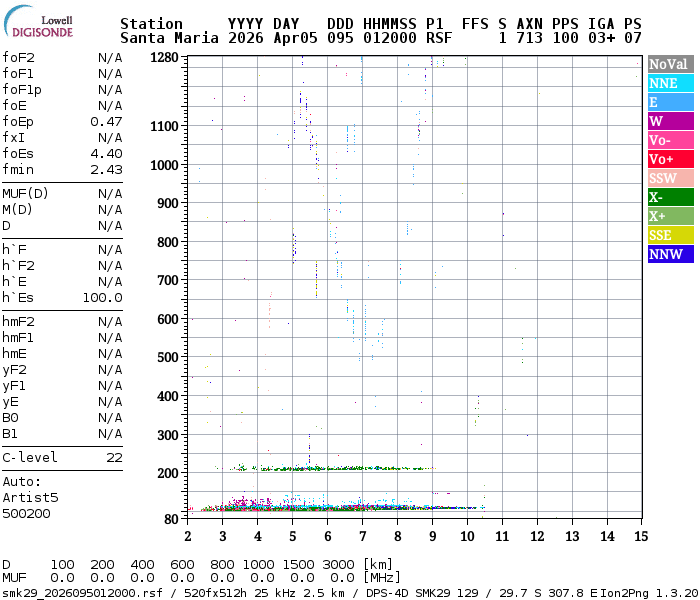The image size is (700, 600).
Task: Click the Santa Maria station name
Action: click(169, 38)
